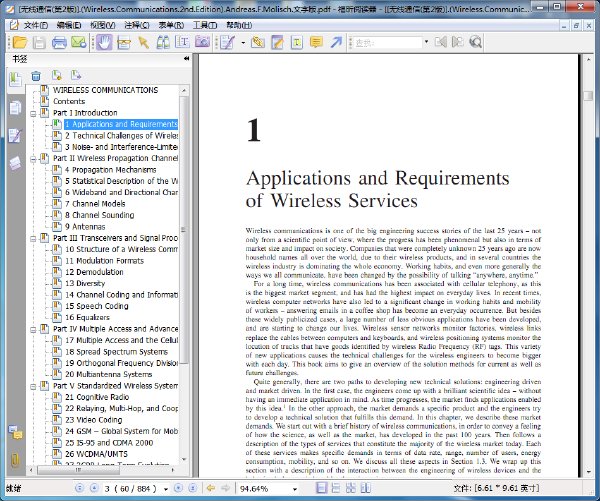Viewport: 600px width, 501px height.
Task: Open bookmark 23 Video Coding
Action: [93, 420]
